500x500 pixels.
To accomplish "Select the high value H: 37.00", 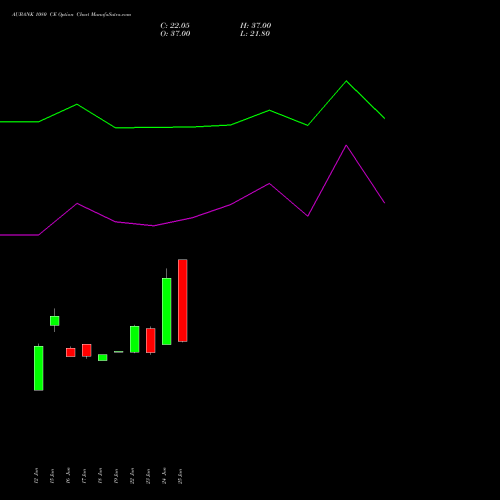I will pyautogui.click(x=256, y=25).
